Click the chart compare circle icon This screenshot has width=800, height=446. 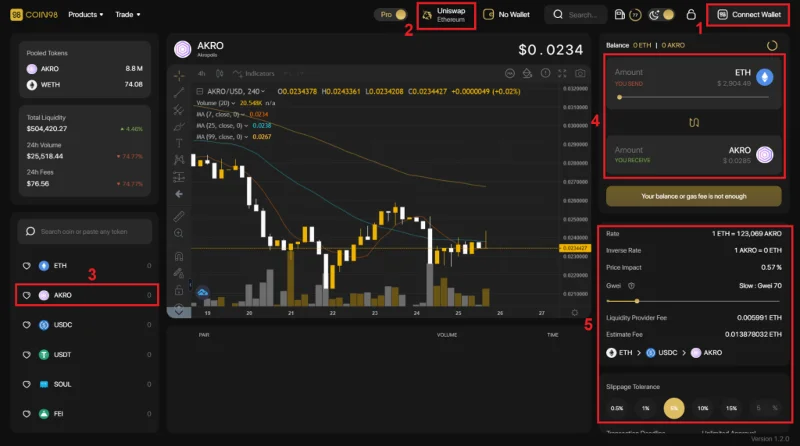[x=510, y=73]
